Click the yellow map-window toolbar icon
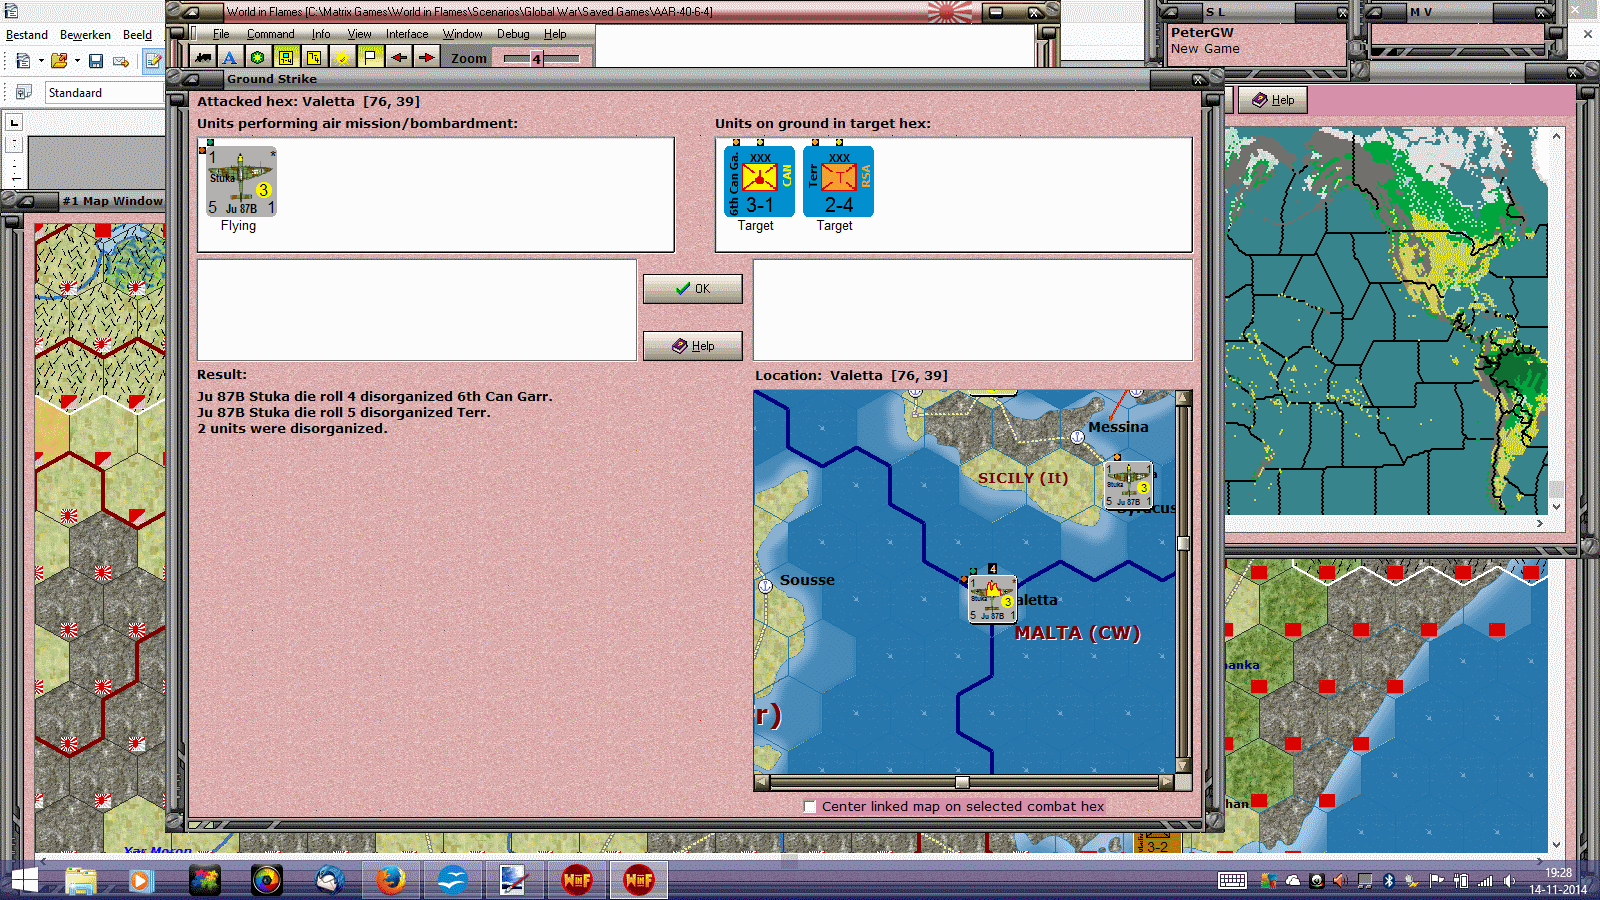The width and height of the screenshot is (1600, 900). coord(286,58)
